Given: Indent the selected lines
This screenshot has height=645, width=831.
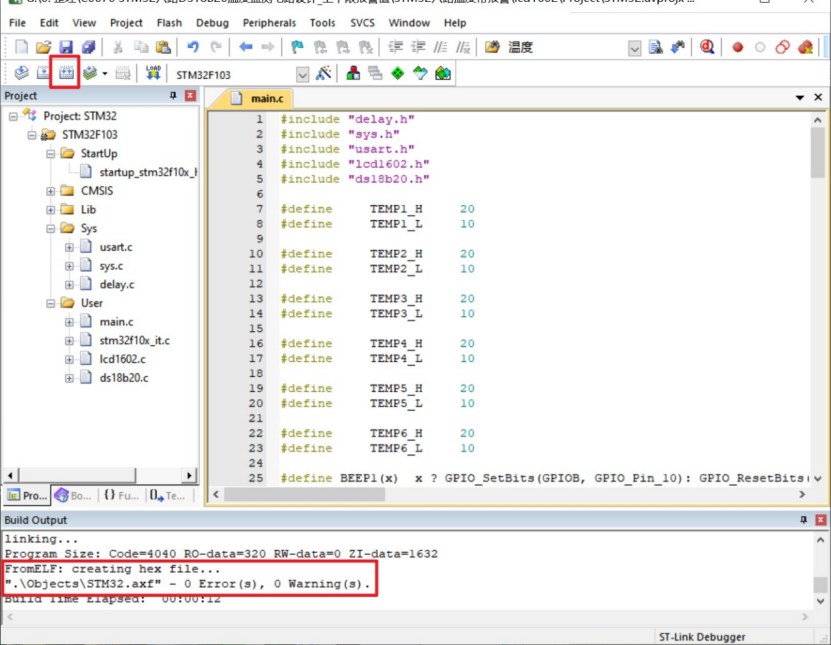Looking at the screenshot, I should (395, 47).
